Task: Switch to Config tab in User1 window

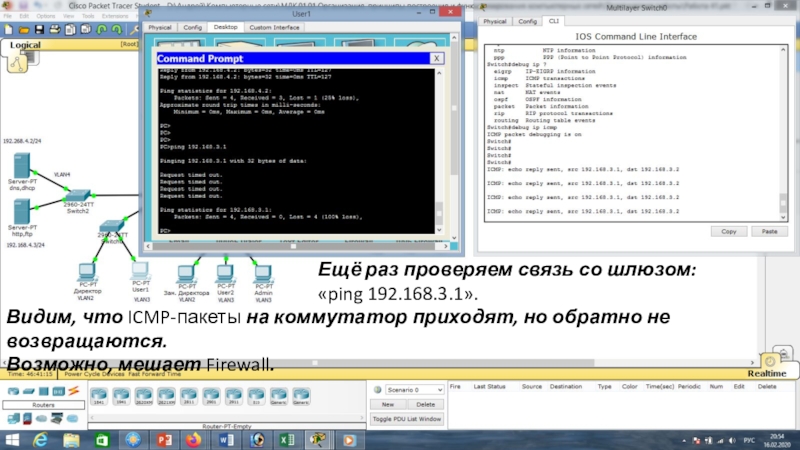Action: 192,28
